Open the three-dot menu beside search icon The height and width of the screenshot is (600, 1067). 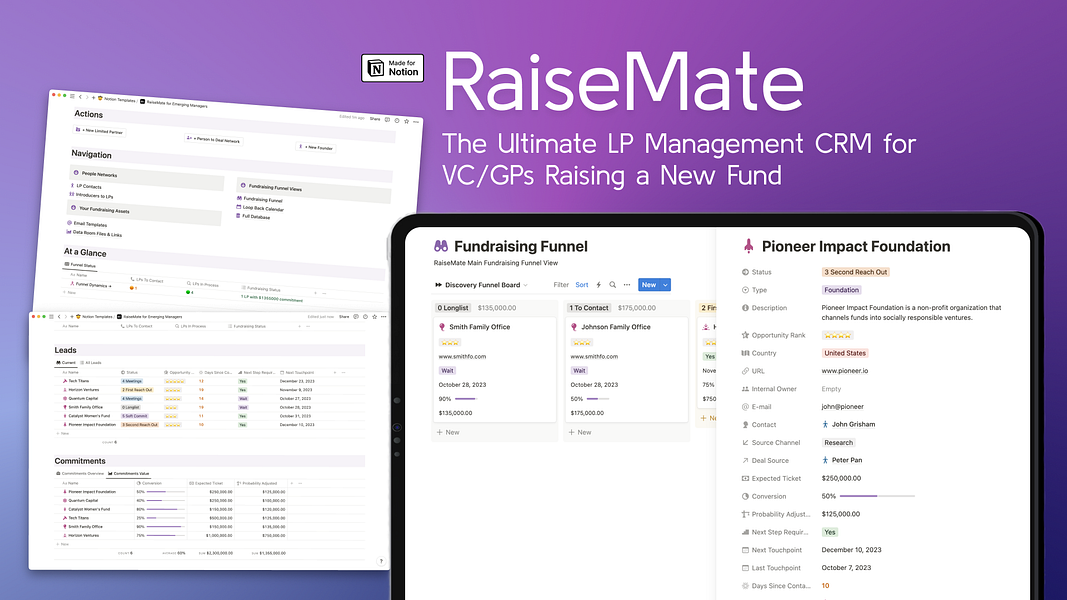627,285
